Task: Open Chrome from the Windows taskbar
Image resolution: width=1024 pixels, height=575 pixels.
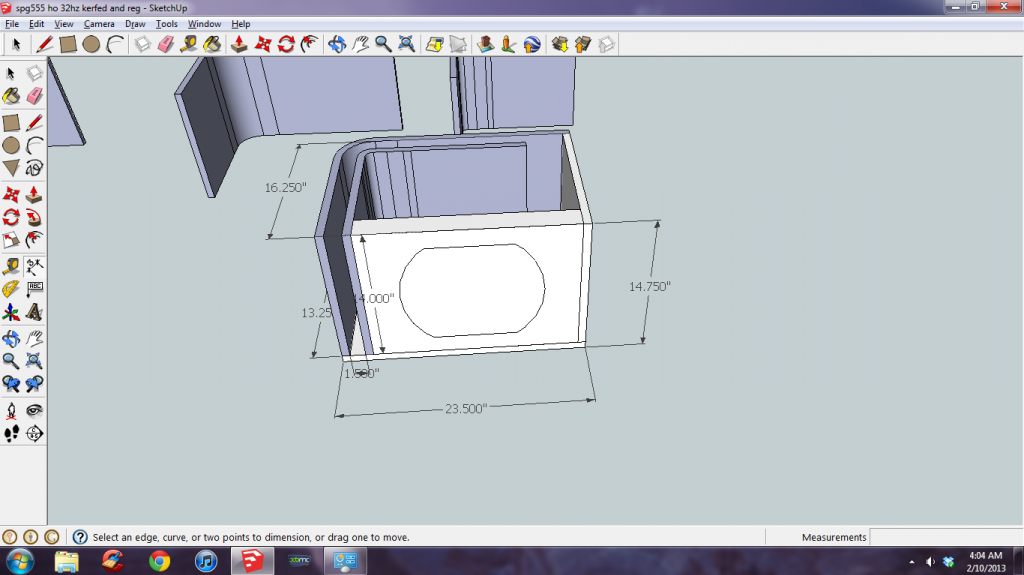Action: [x=158, y=560]
